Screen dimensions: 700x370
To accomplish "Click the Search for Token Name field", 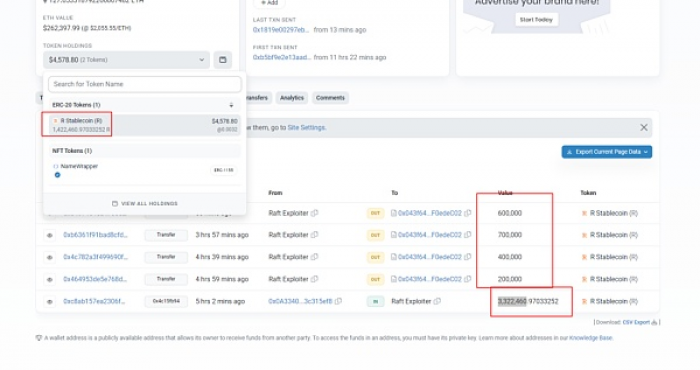I will click(145, 84).
